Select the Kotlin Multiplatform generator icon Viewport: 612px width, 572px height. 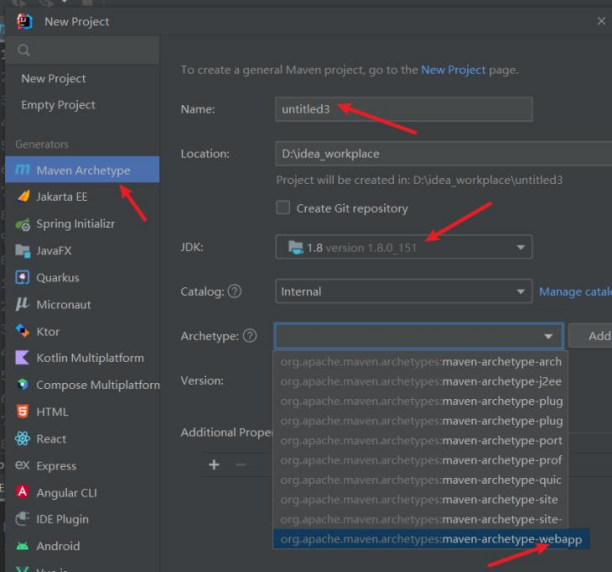[x=22, y=358]
